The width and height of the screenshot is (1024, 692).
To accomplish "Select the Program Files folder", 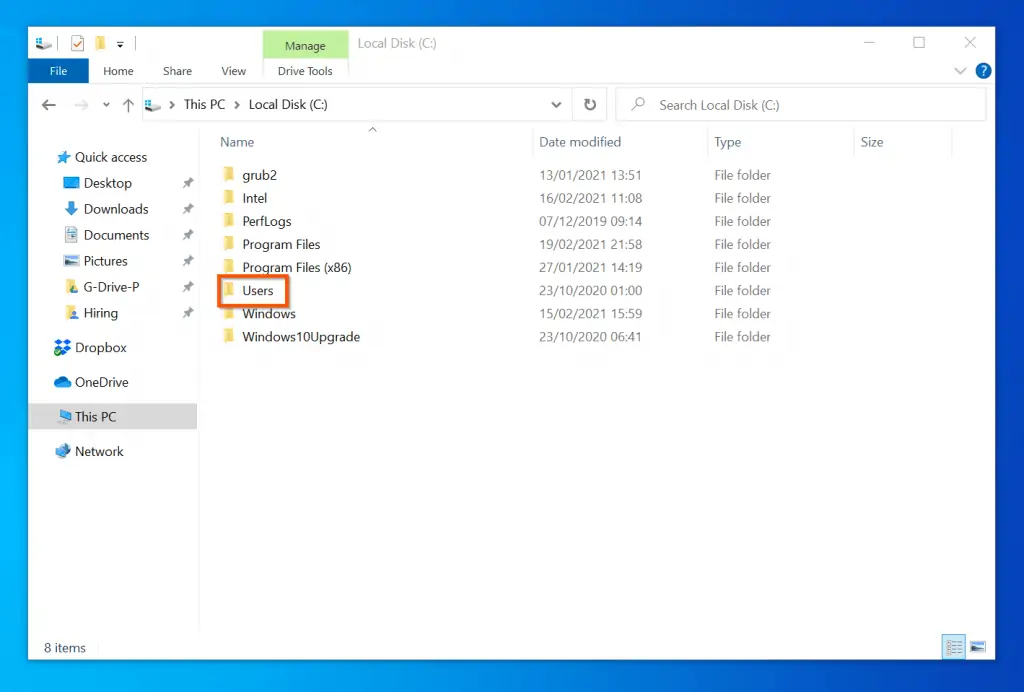I will [x=281, y=244].
